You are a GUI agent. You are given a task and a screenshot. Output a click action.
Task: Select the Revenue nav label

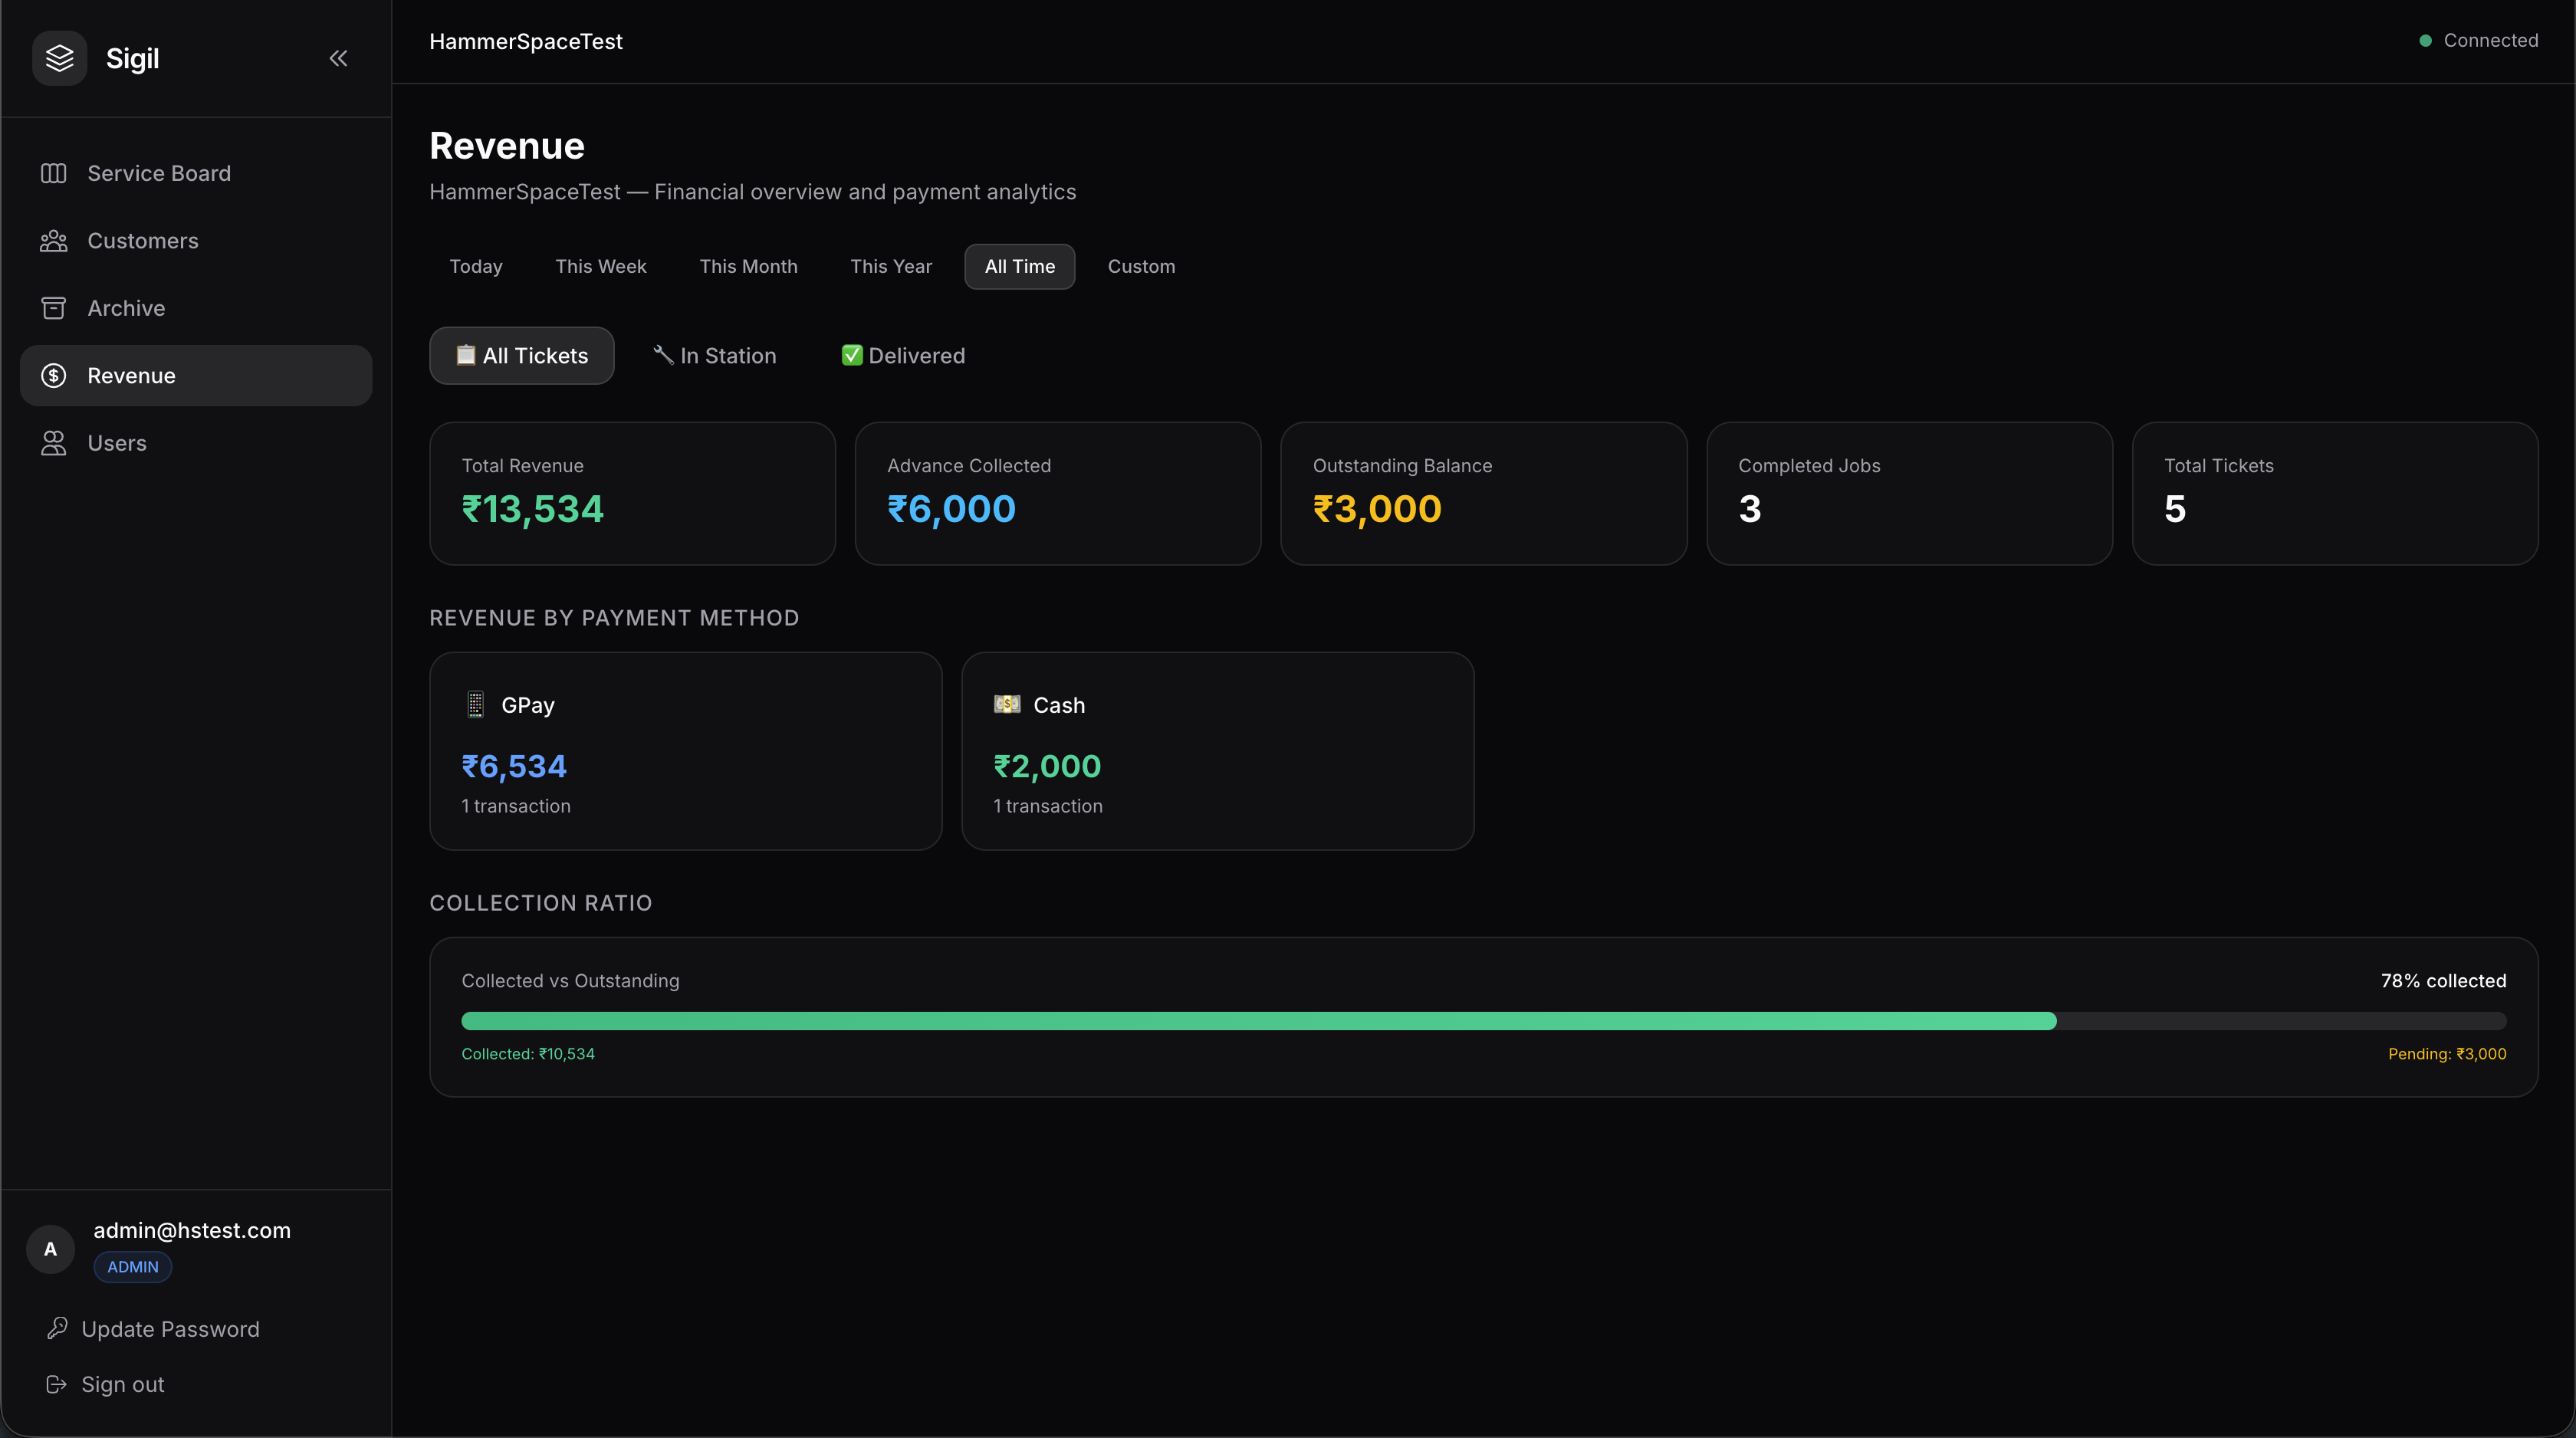[x=131, y=376]
